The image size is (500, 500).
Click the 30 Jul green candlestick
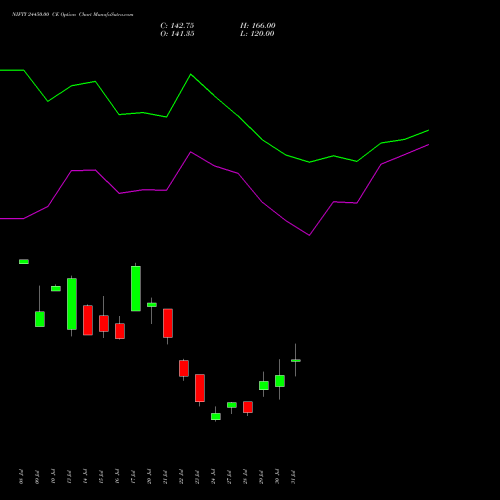click(280, 381)
